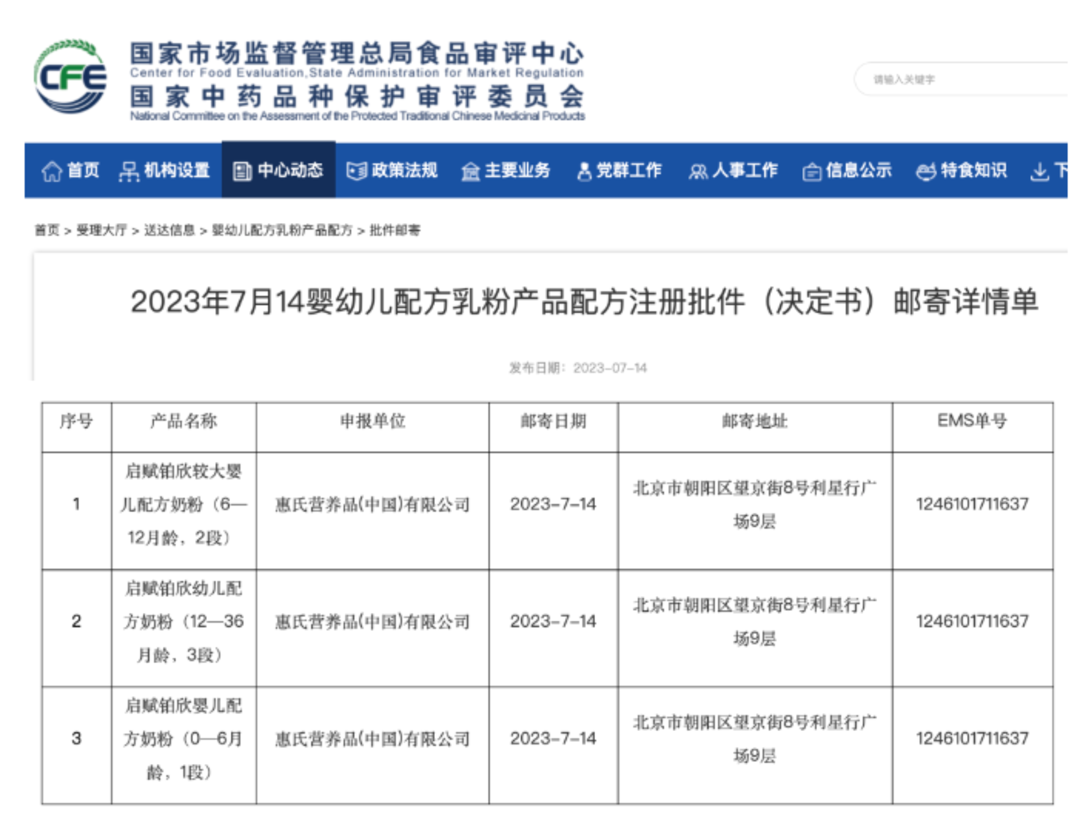
Task: Click the news icon beside 中心动态
Action: [242, 171]
